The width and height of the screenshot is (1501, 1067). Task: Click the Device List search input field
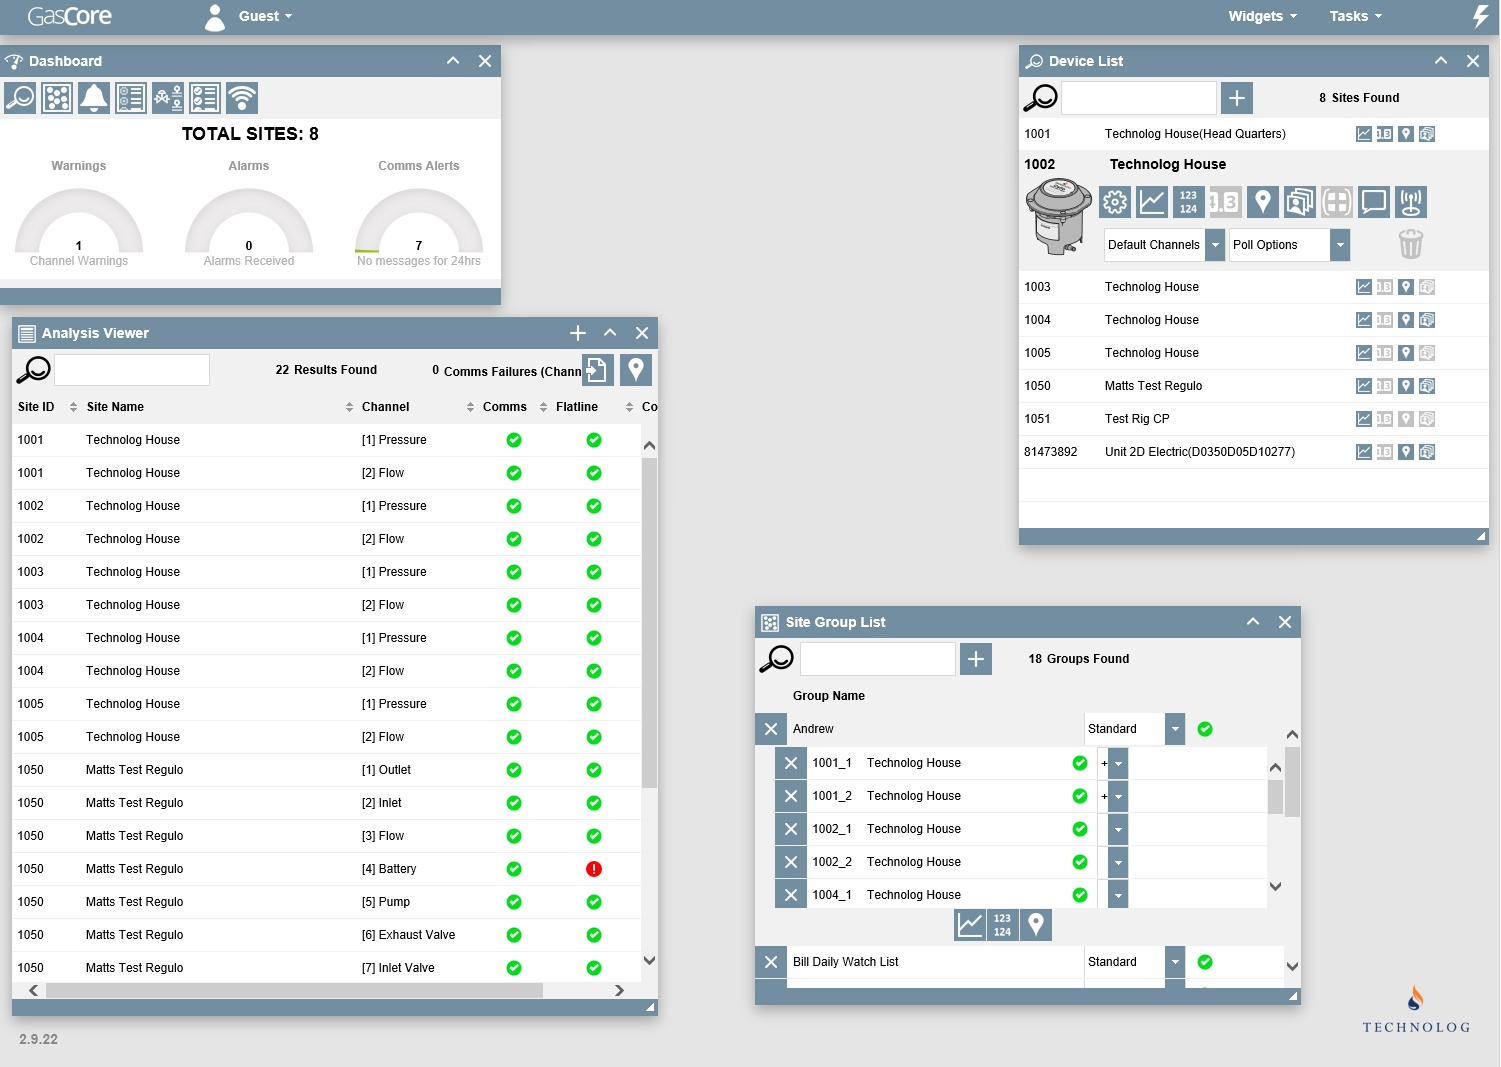click(1139, 98)
